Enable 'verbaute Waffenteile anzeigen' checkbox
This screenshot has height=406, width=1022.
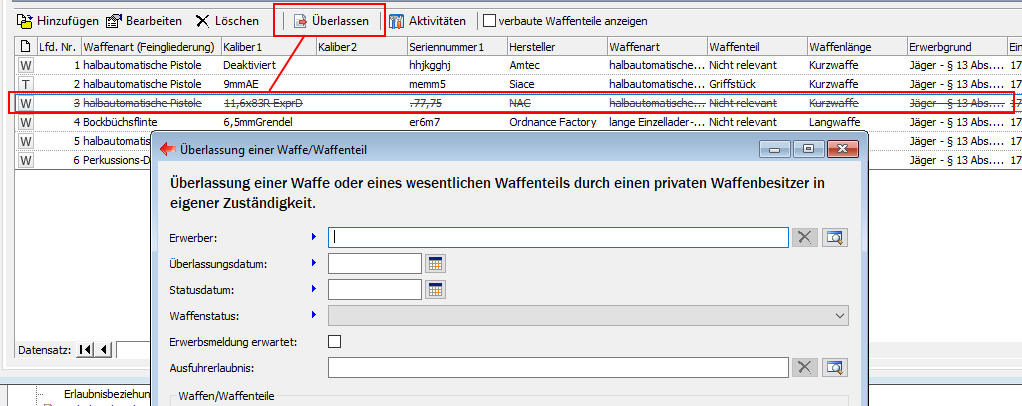[x=489, y=21]
